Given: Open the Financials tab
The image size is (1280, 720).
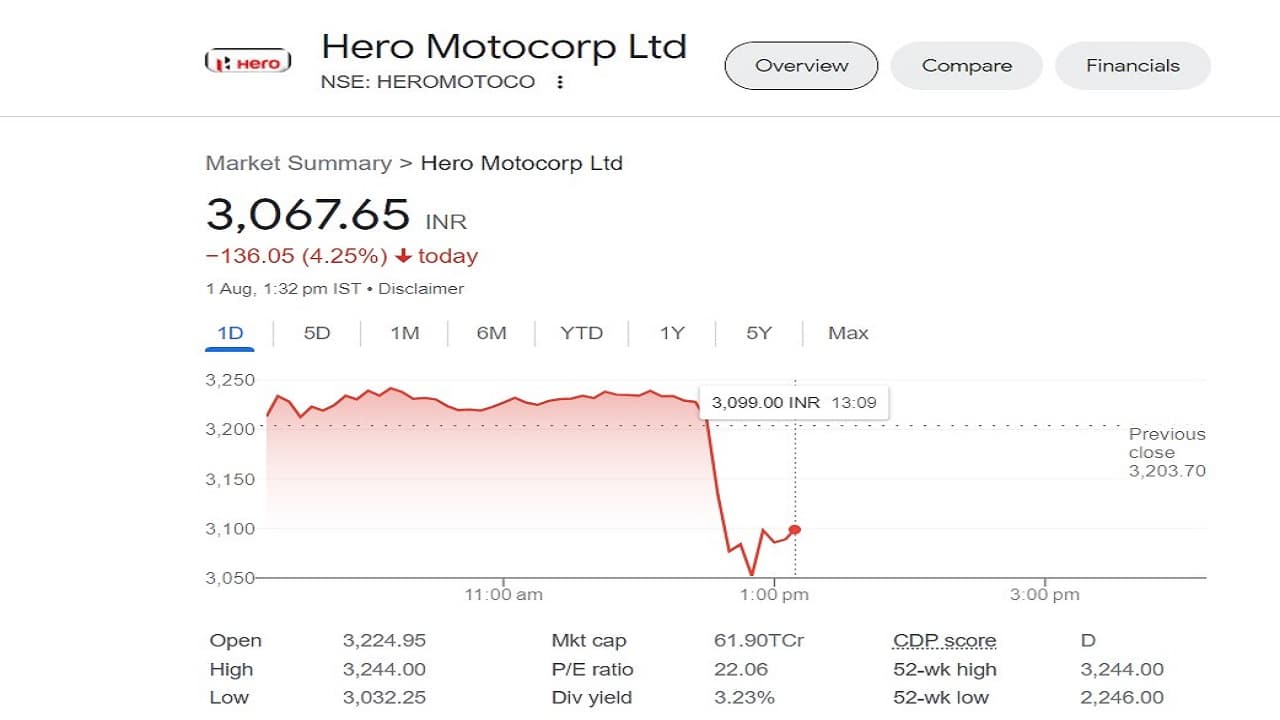Looking at the screenshot, I should [x=1132, y=66].
